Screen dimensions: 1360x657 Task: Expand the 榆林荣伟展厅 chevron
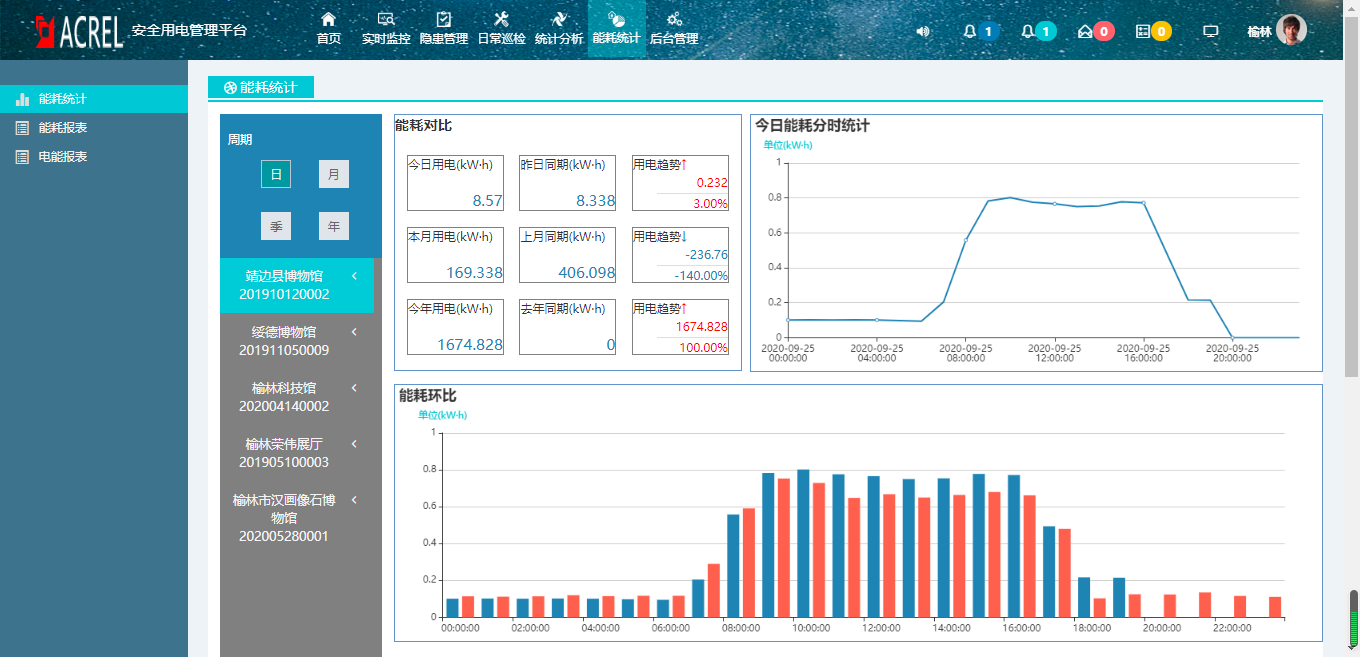click(354, 444)
